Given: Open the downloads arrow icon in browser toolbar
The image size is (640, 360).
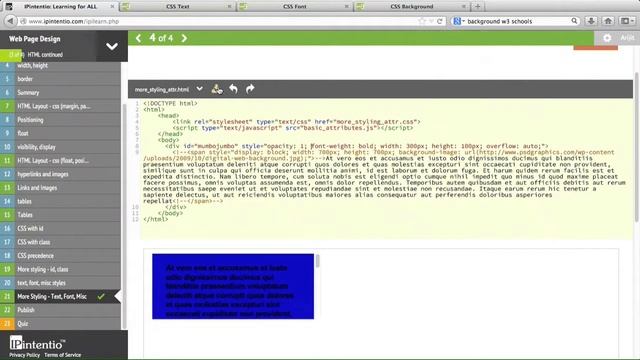Looking at the screenshot, I should pyautogui.click(x=591, y=21).
